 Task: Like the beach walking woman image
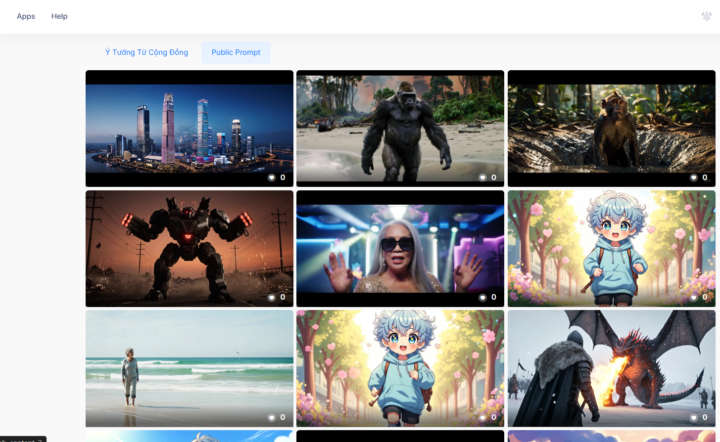click(x=271, y=418)
